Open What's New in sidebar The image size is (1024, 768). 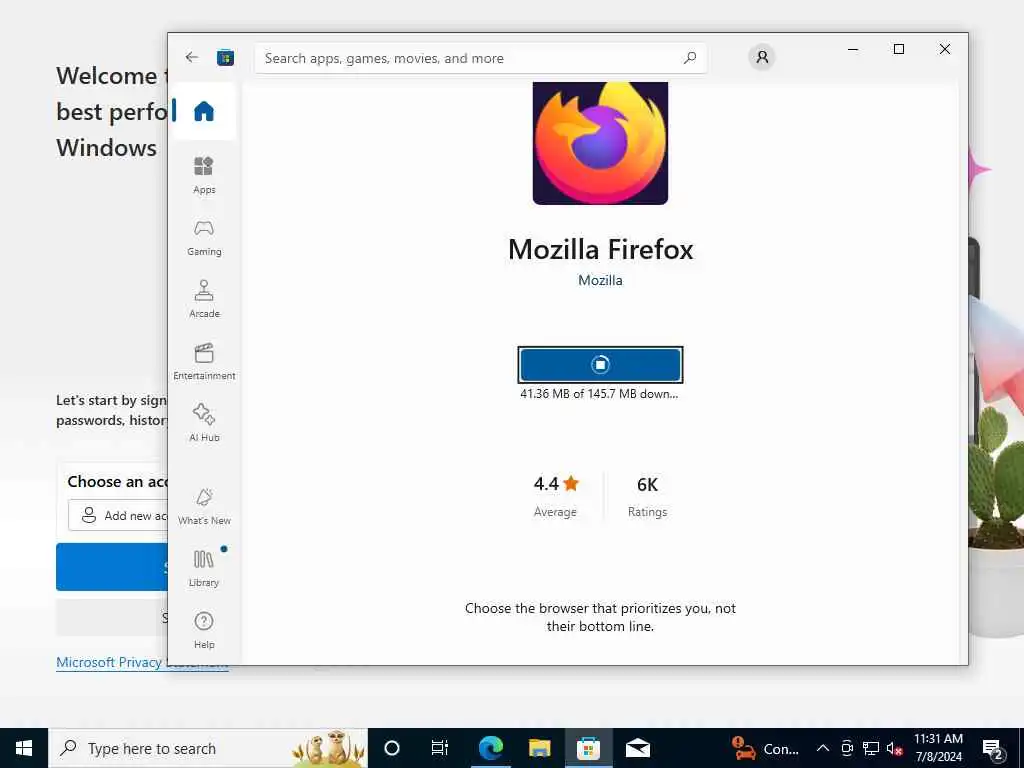pyautogui.click(x=204, y=506)
